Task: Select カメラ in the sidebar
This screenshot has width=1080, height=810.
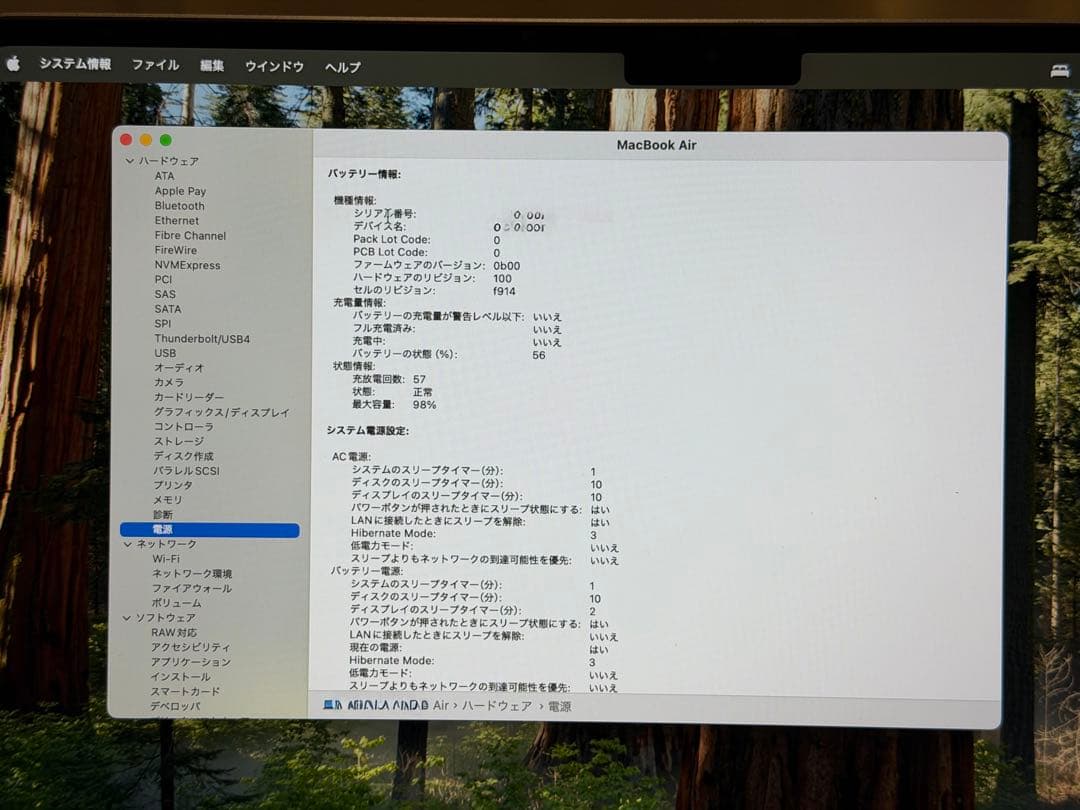Action: (x=167, y=382)
